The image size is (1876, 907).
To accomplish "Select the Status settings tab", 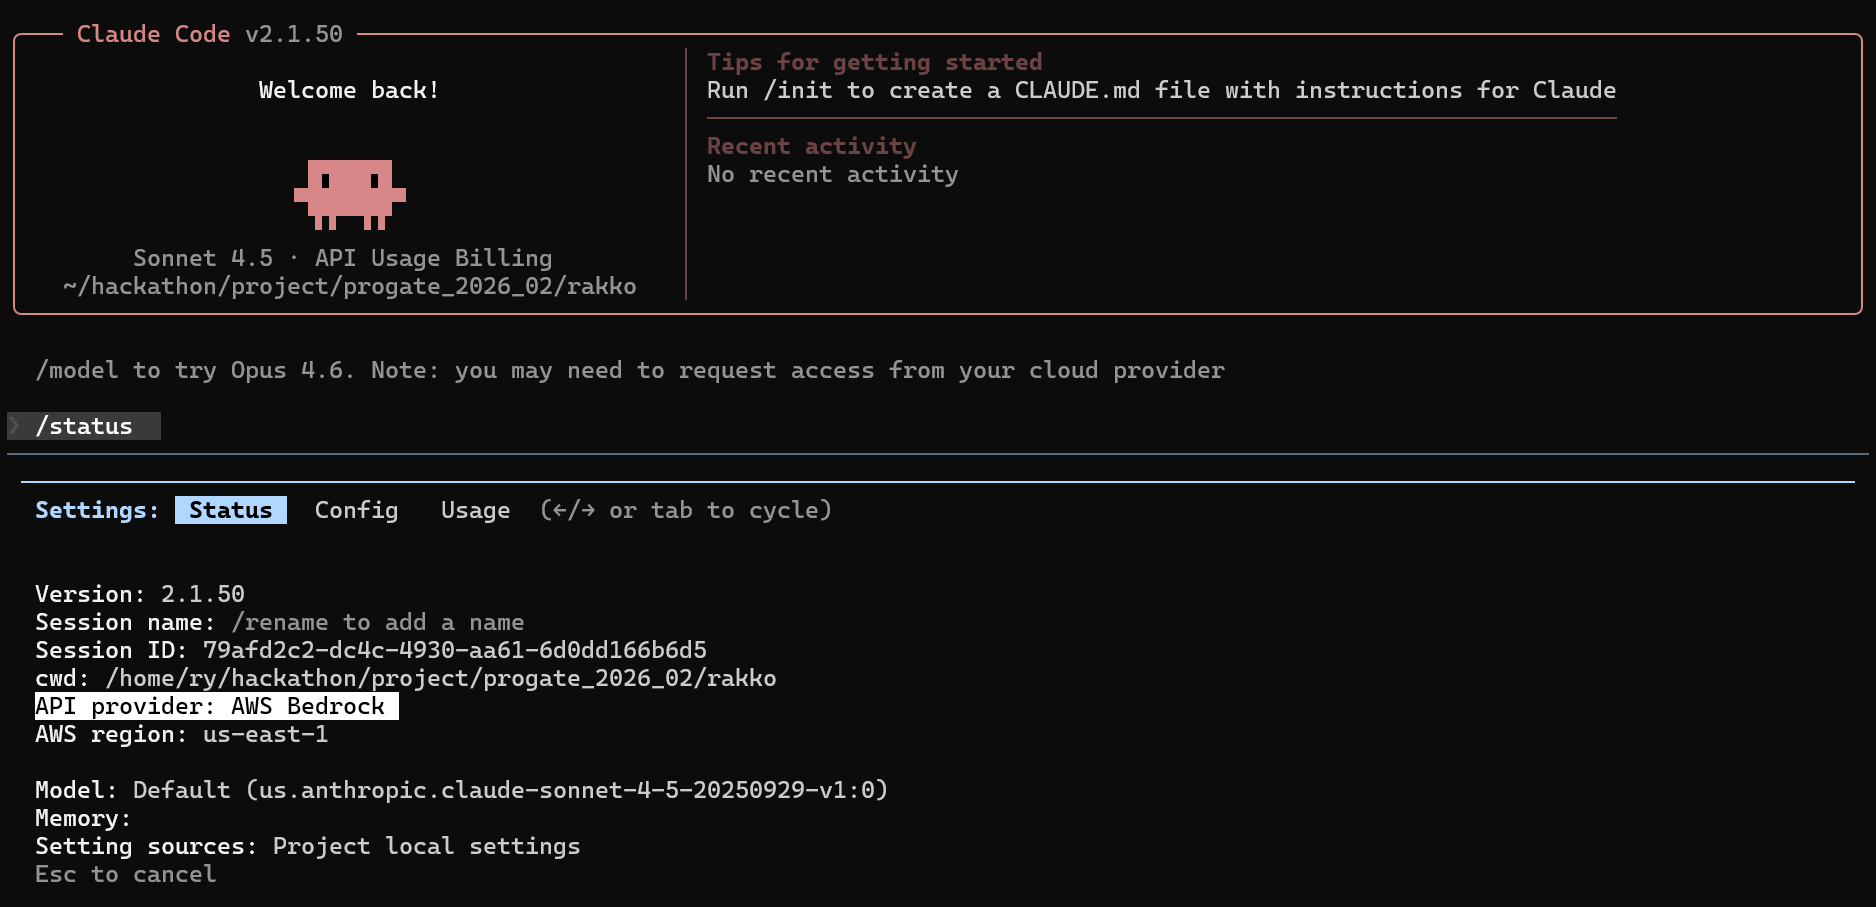I will (x=230, y=510).
